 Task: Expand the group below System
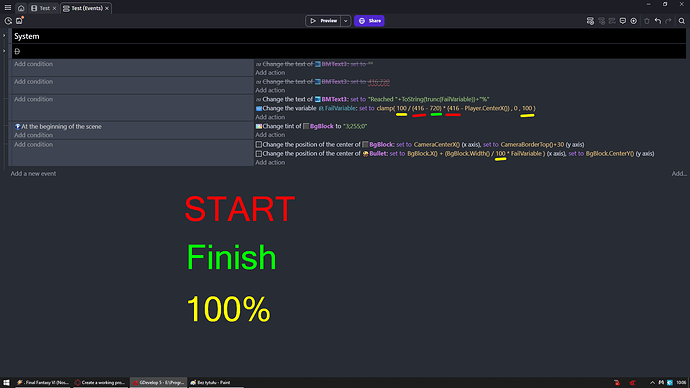[4, 51]
